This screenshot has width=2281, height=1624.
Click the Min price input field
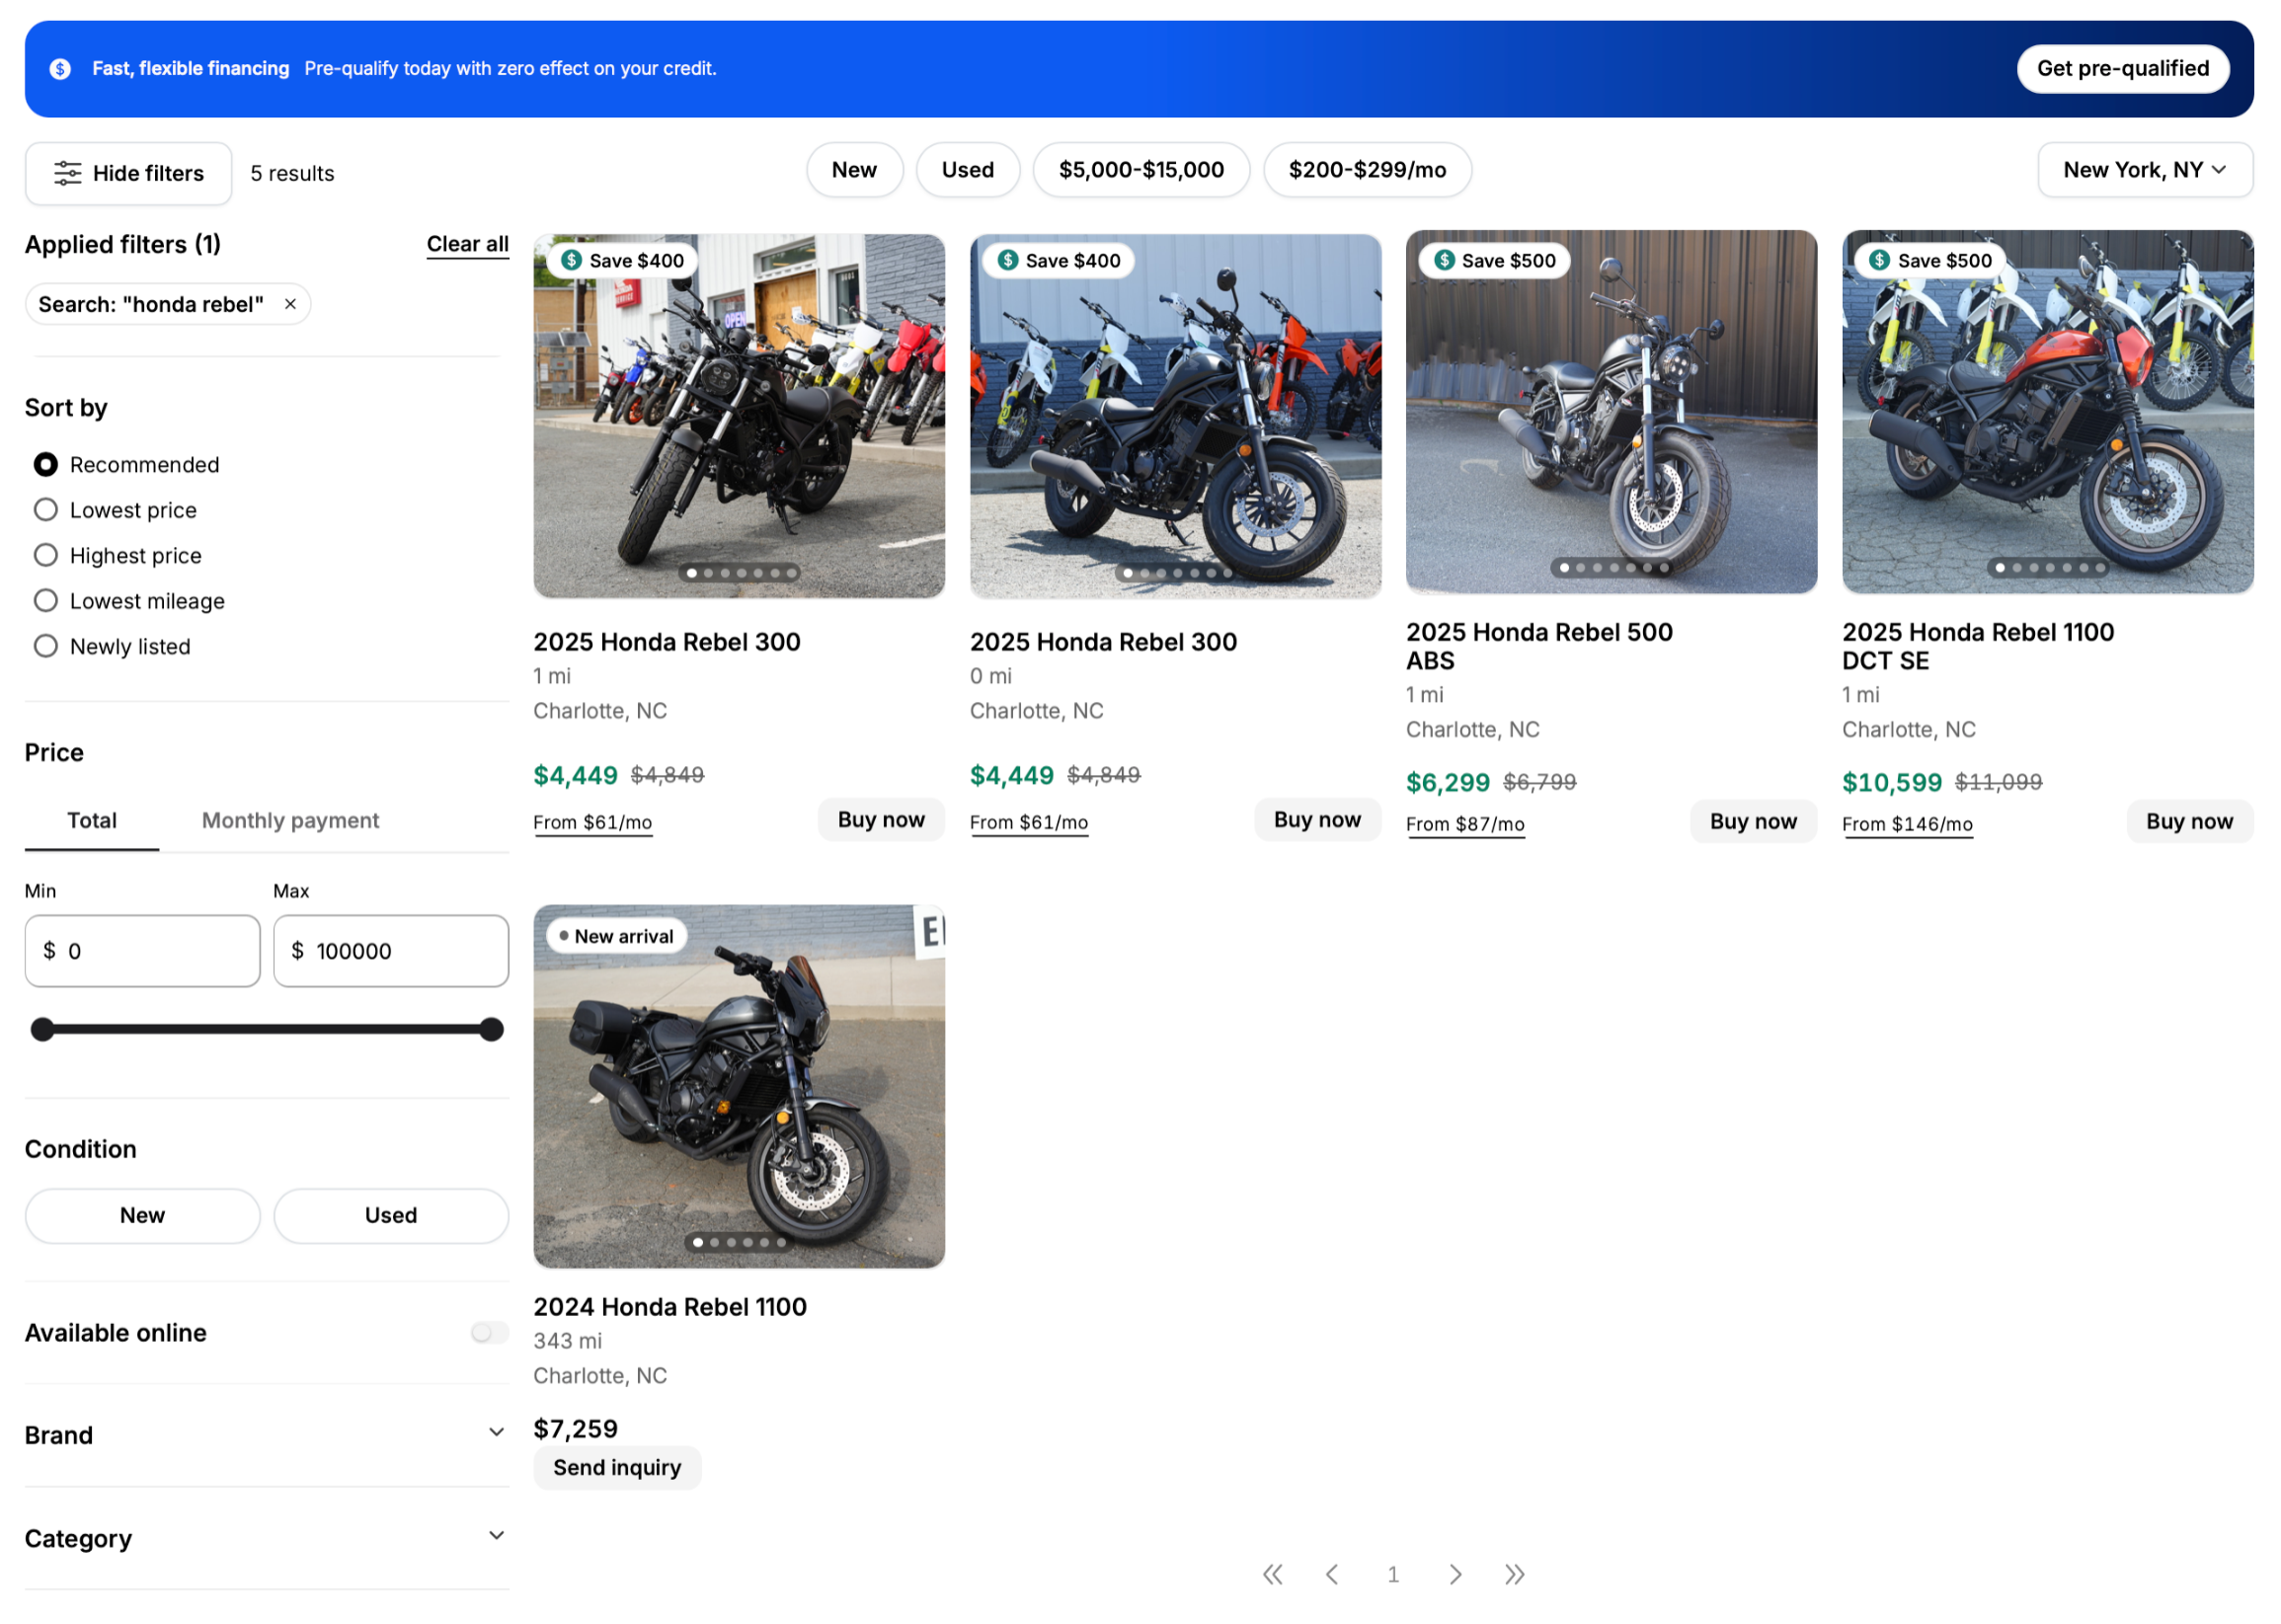pyautogui.click(x=143, y=952)
